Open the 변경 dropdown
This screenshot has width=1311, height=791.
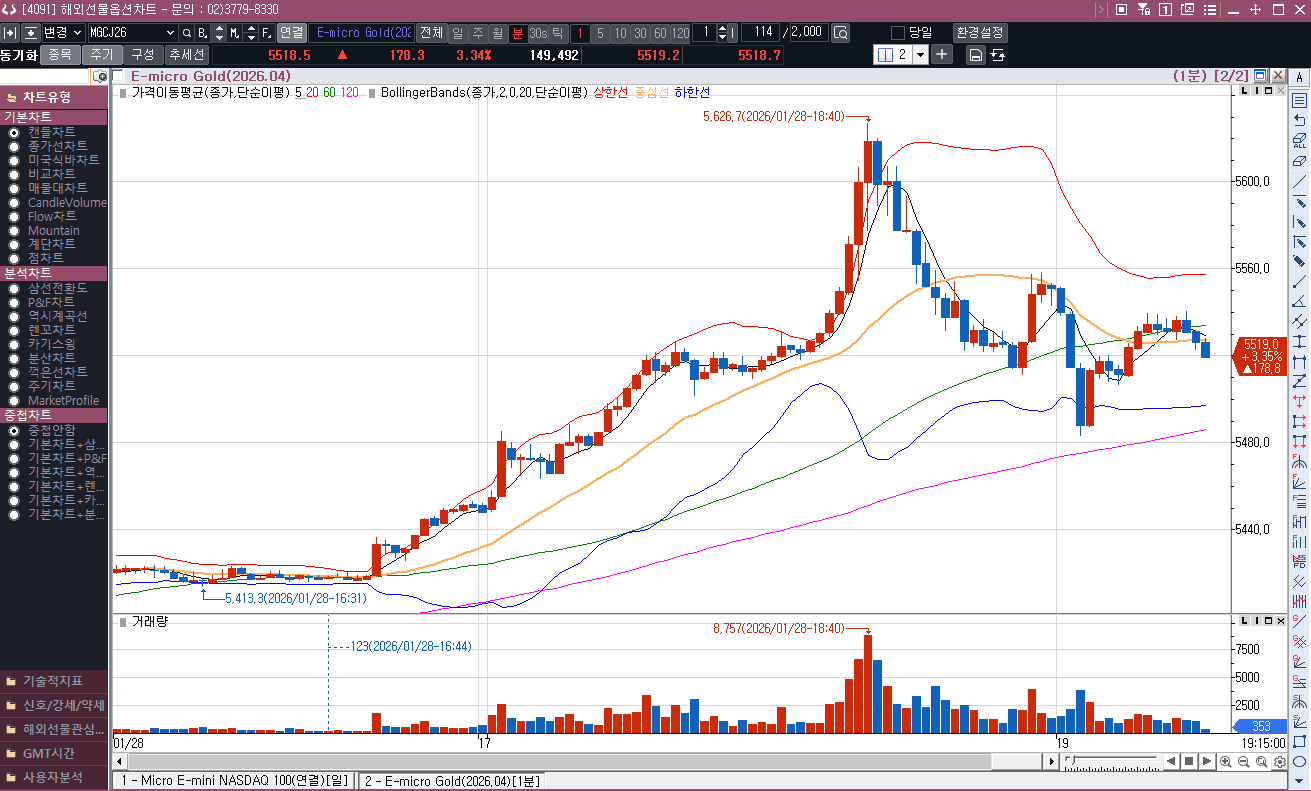pos(77,33)
